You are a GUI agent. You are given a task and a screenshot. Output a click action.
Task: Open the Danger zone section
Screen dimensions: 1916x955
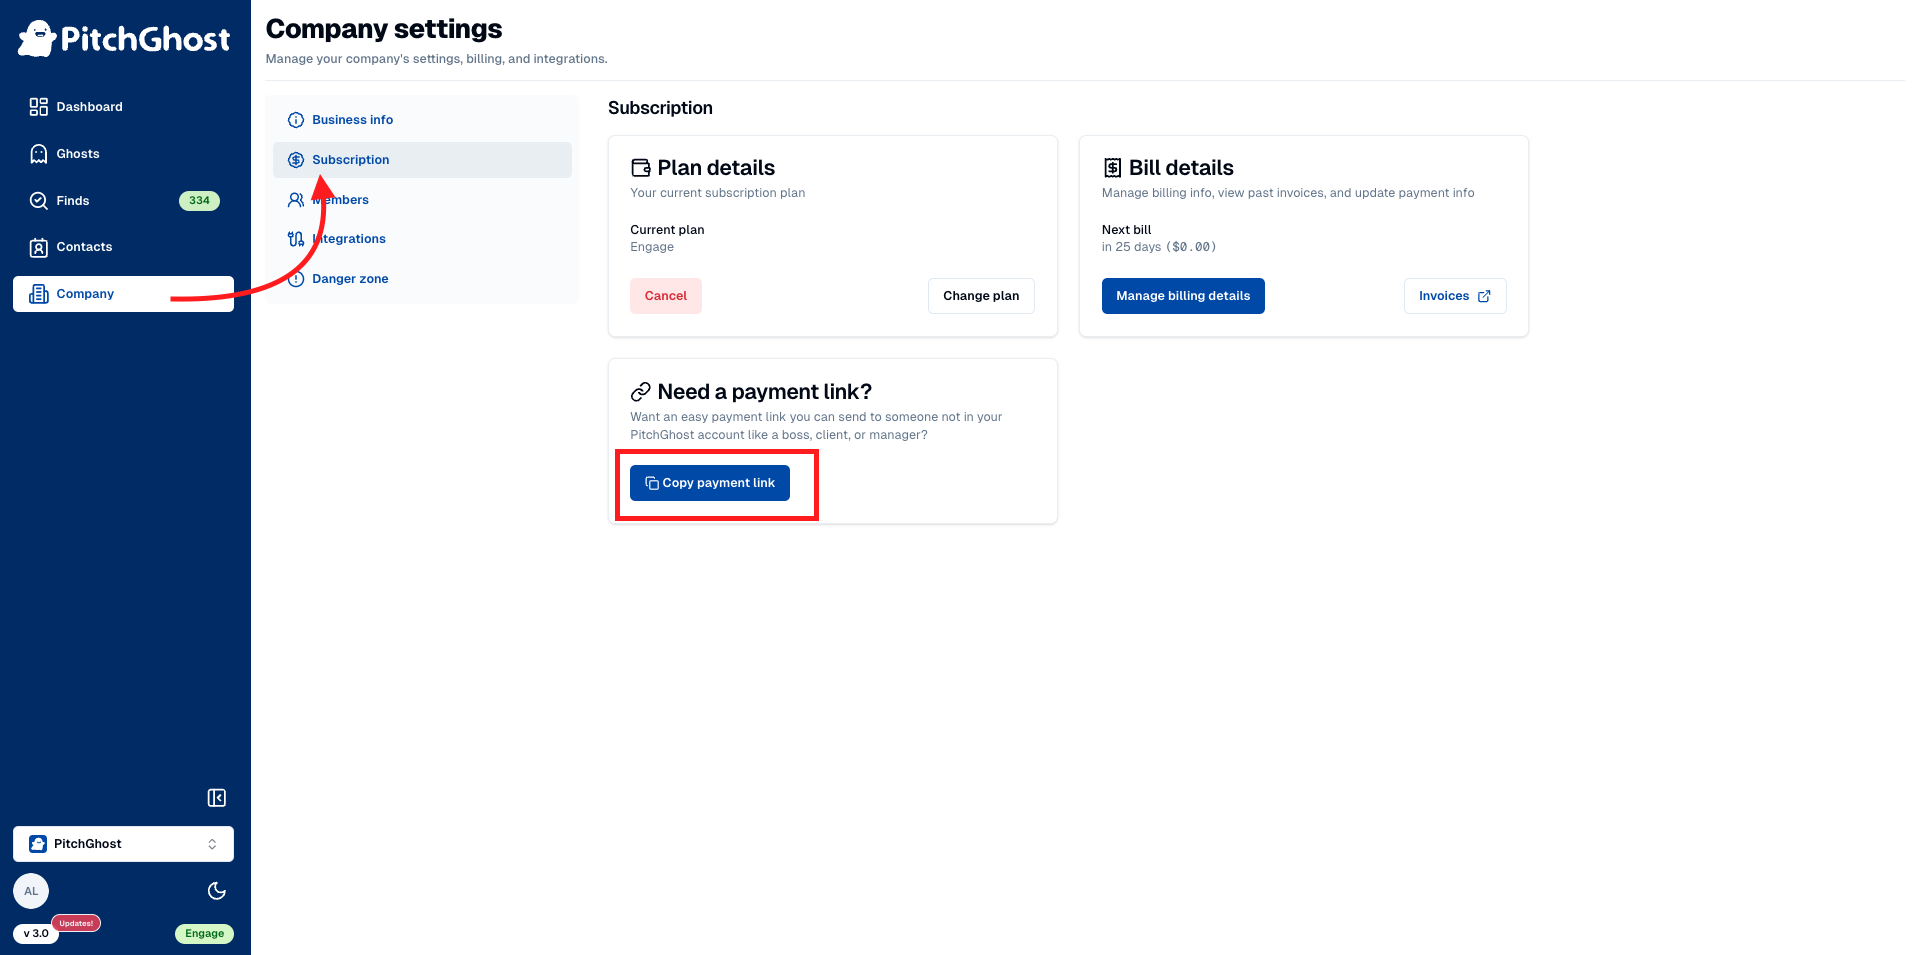point(350,279)
